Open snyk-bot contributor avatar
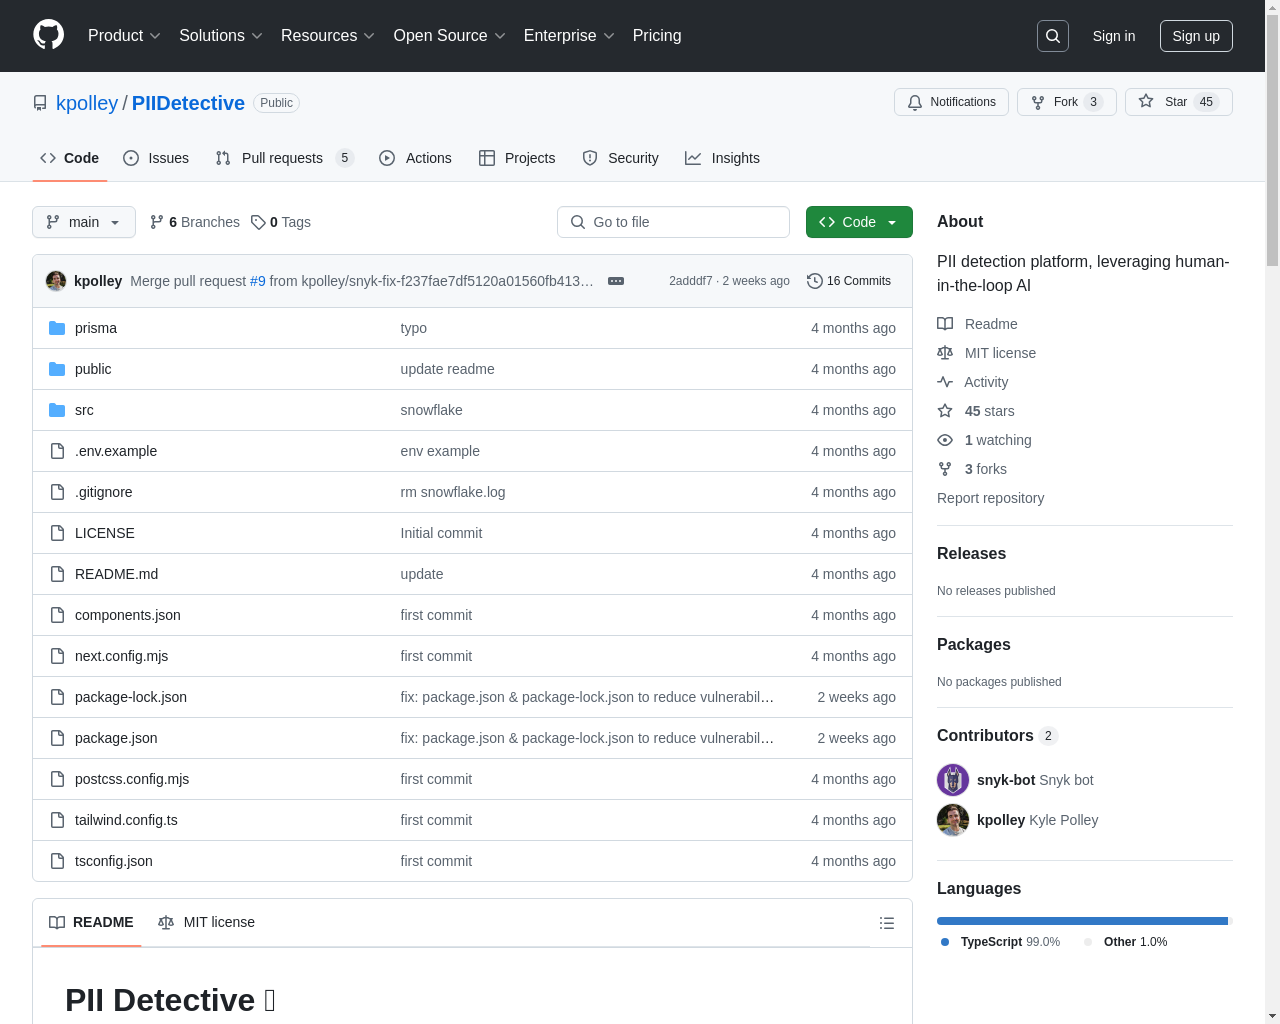This screenshot has width=1280, height=1024. click(953, 780)
